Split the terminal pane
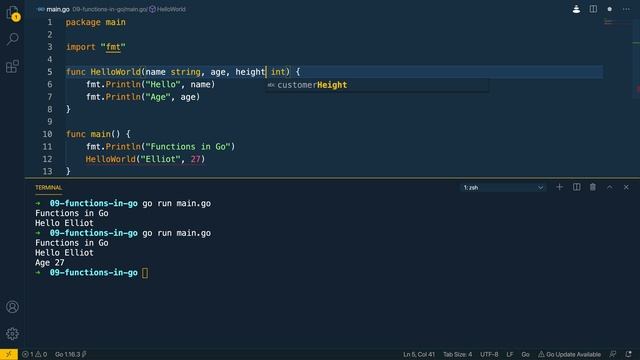Screen dimensions: 640x360 coord(576,187)
